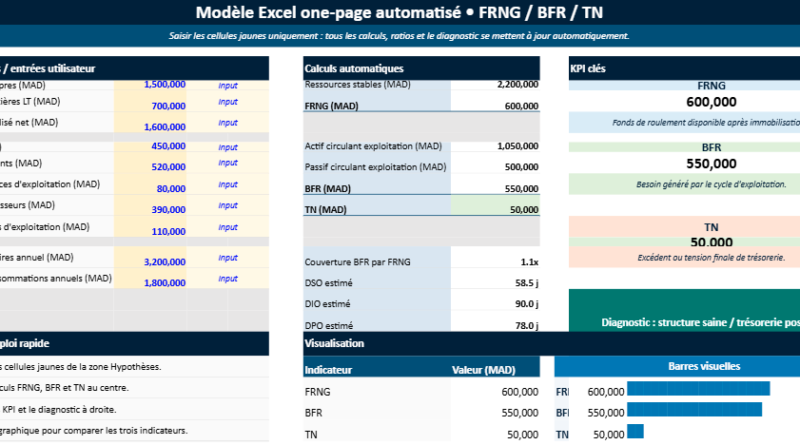Click the TN KPI value 50.000

coord(711,242)
